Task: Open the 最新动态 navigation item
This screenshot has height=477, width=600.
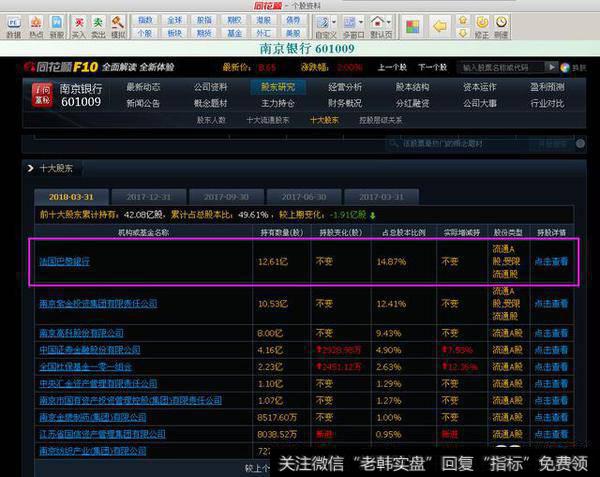Action: (x=143, y=87)
